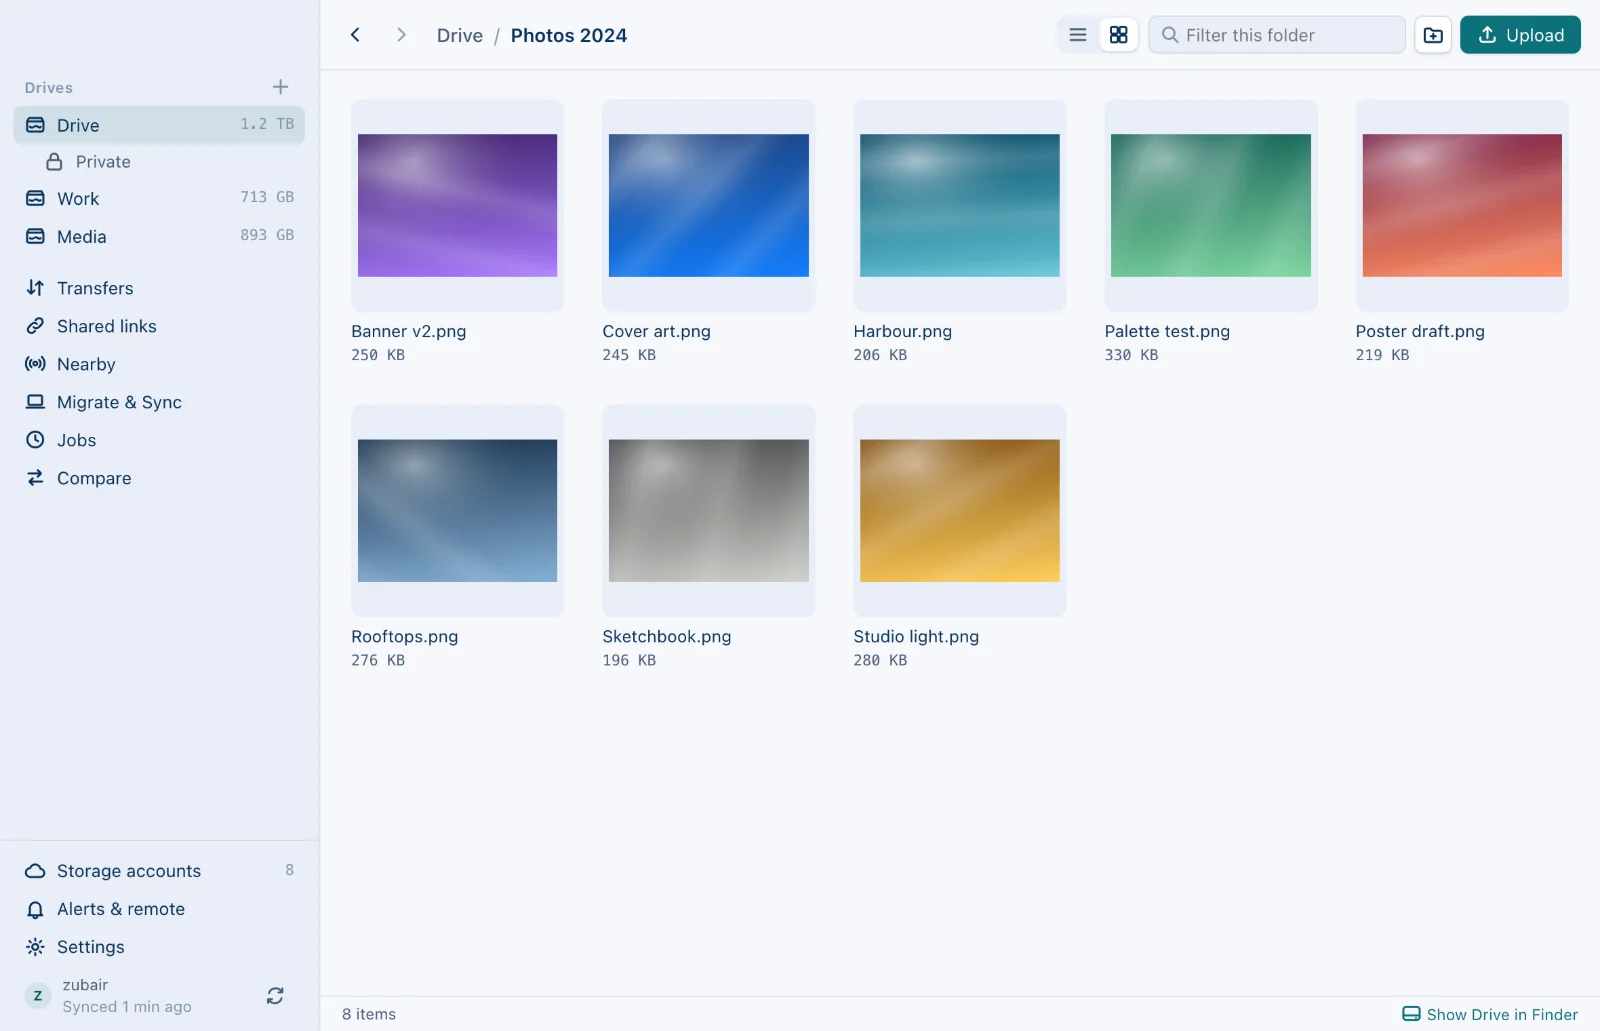Add a new drive with the plus icon
This screenshot has width=1600, height=1031.
click(280, 87)
